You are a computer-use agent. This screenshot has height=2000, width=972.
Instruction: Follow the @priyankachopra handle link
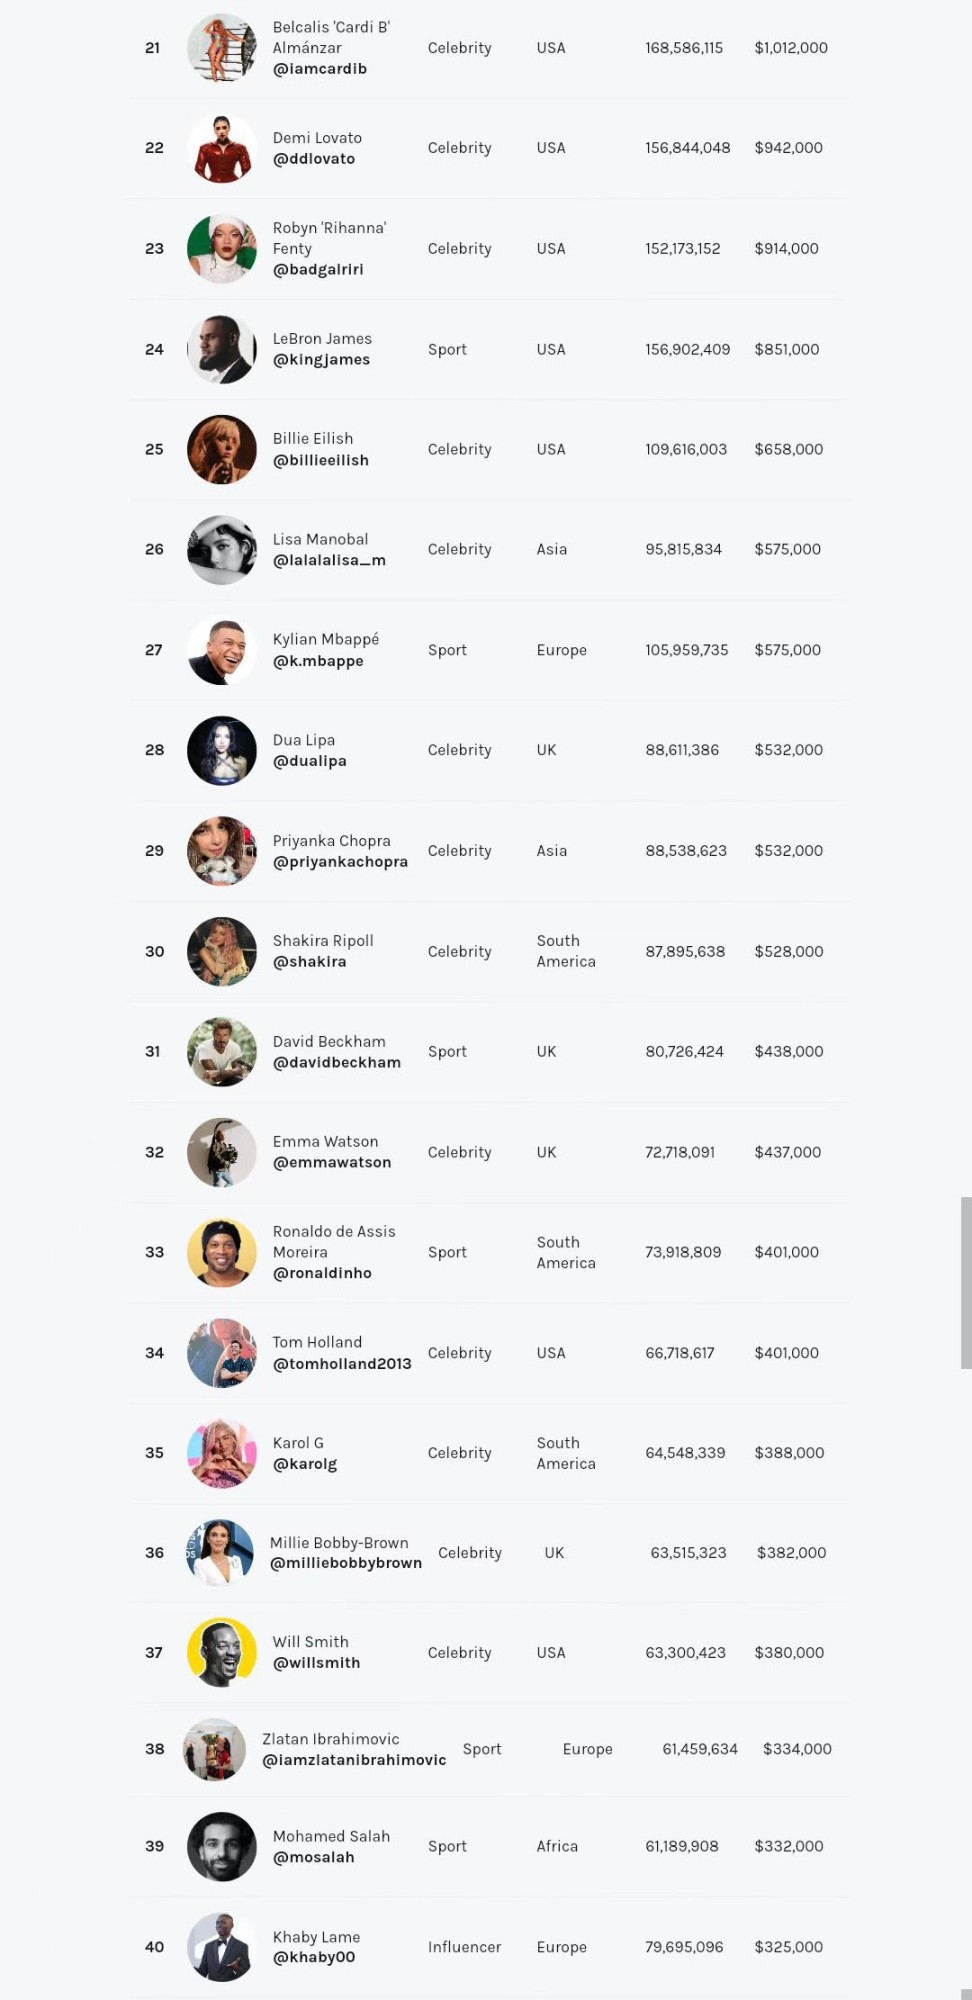tap(340, 862)
